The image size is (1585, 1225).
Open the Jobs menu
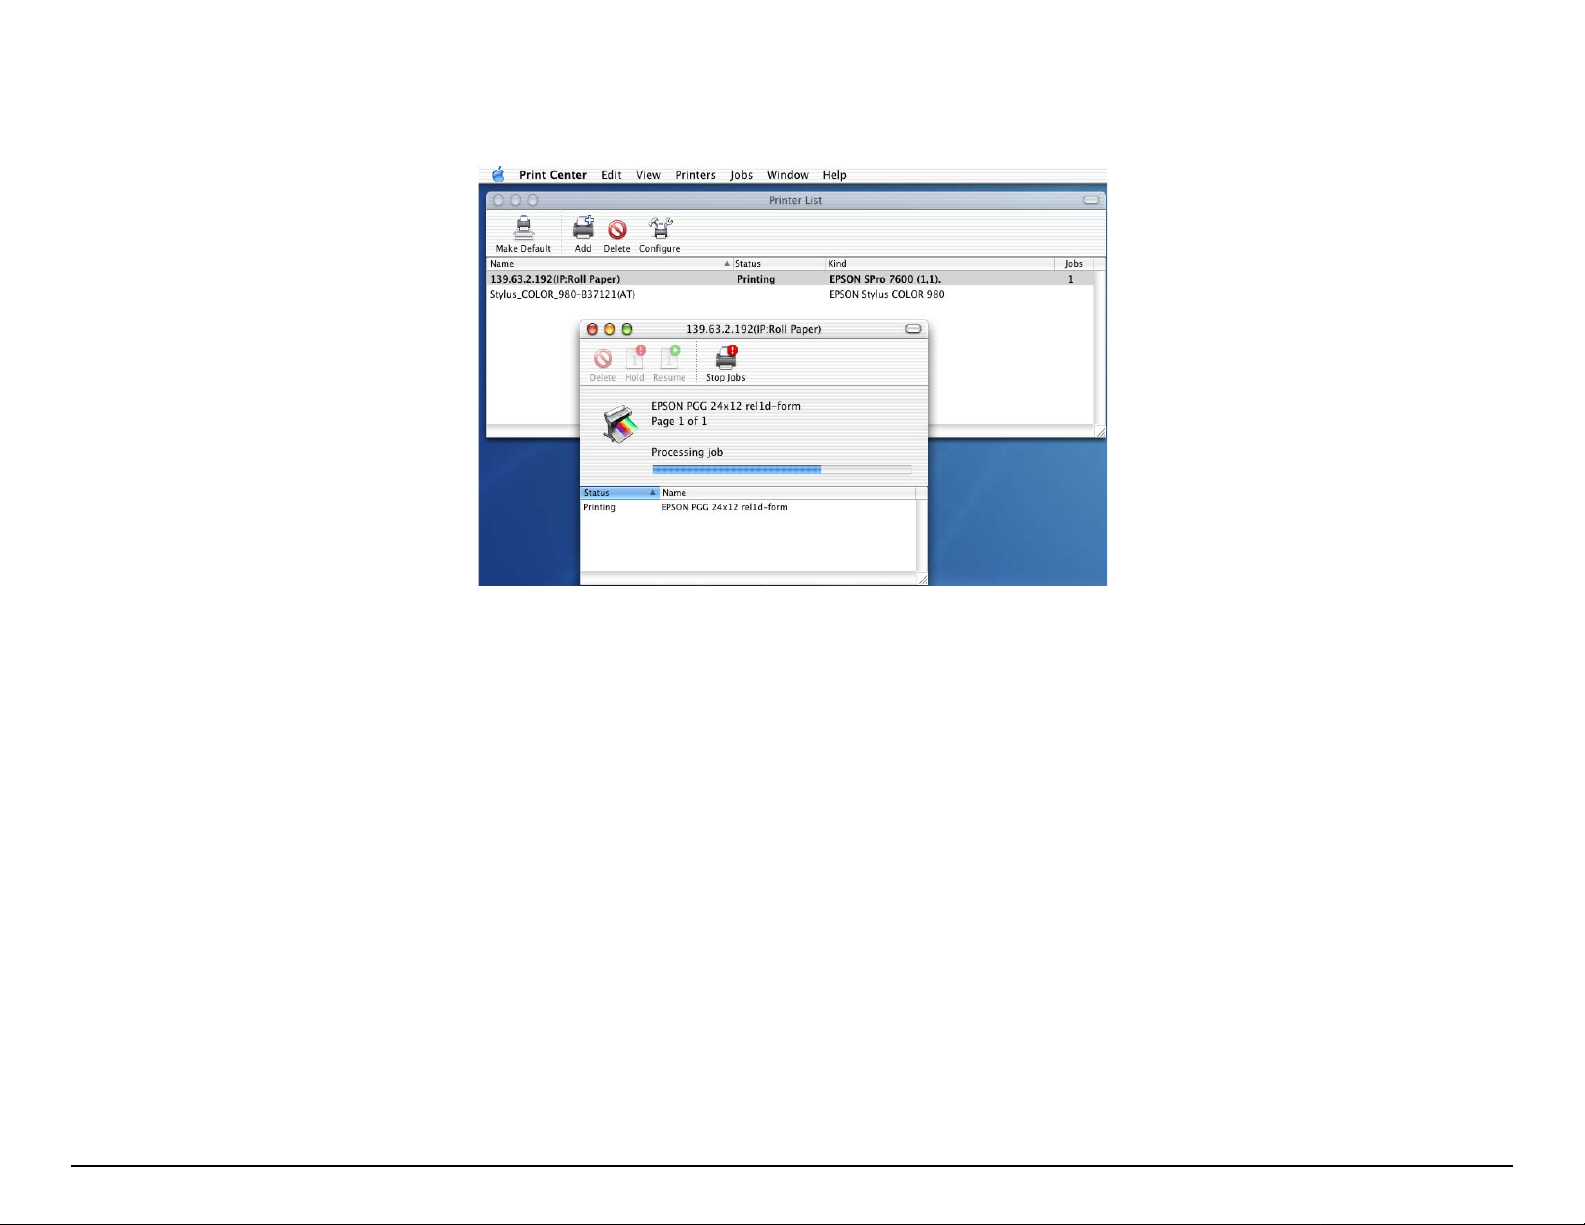pyautogui.click(x=741, y=175)
